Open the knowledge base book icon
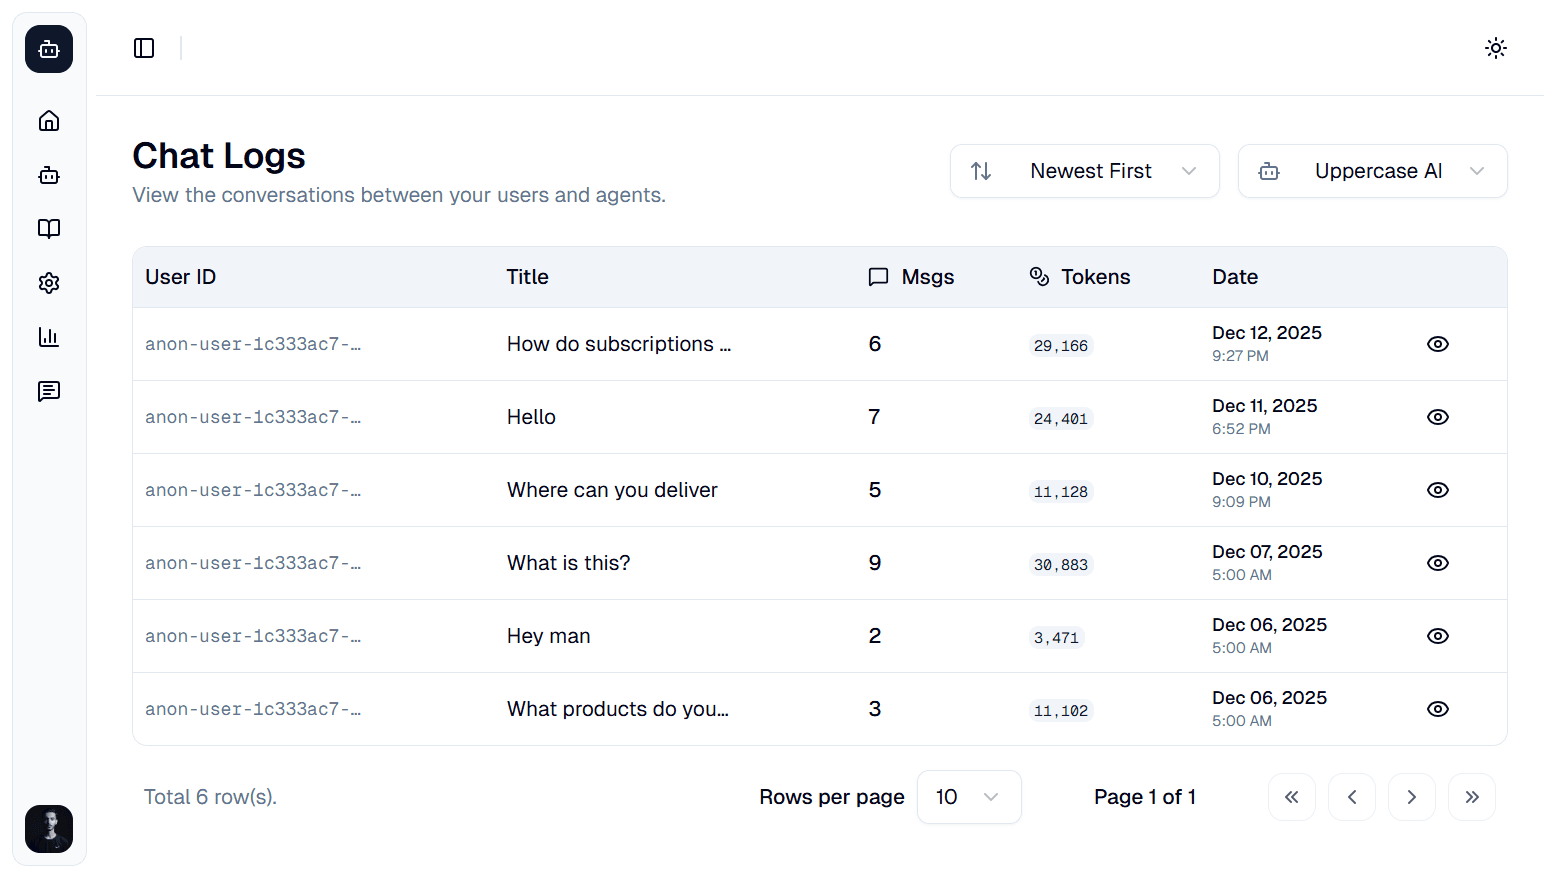This screenshot has height=878, width=1544. click(48, 228)
